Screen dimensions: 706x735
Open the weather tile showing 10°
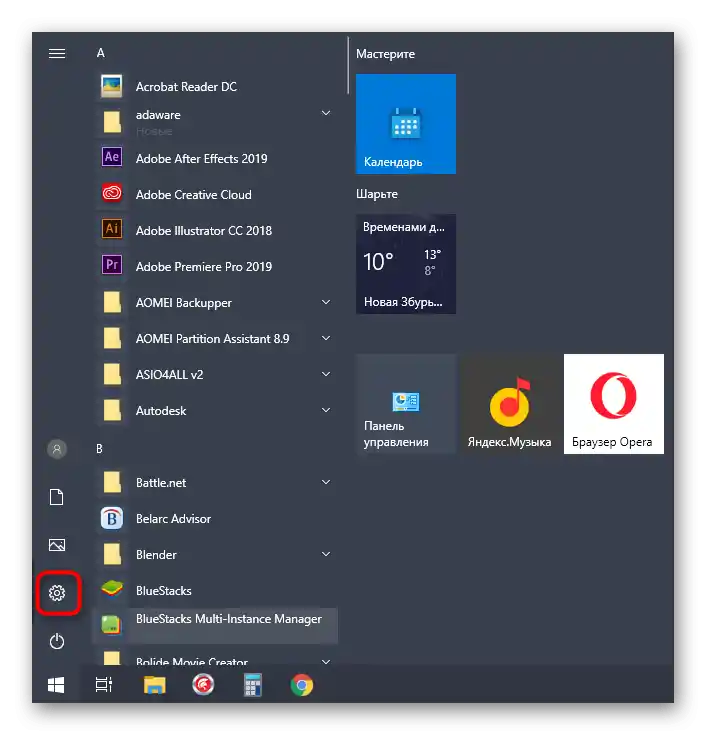pyautogui.click(x=406, y=264)
